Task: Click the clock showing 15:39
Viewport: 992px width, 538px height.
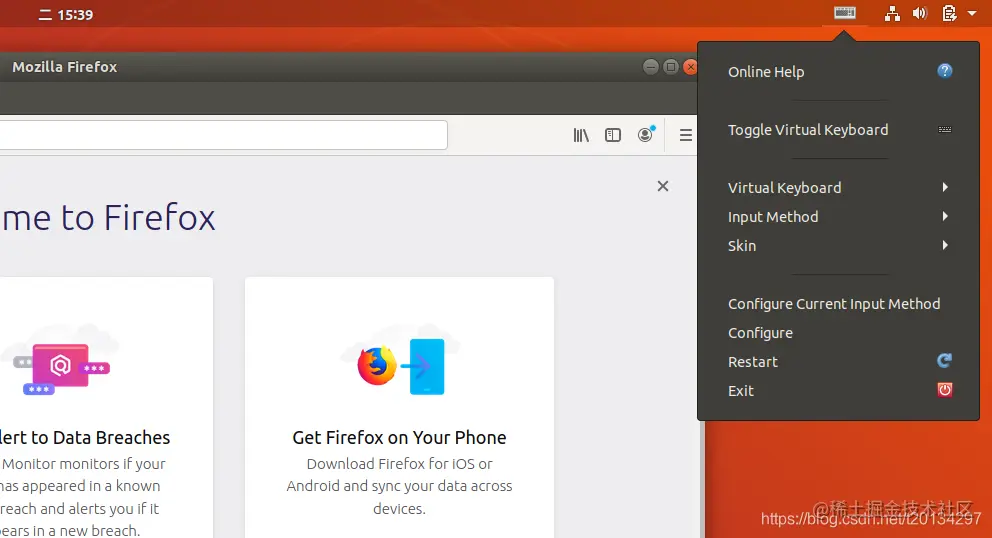Action: (75, 15)
